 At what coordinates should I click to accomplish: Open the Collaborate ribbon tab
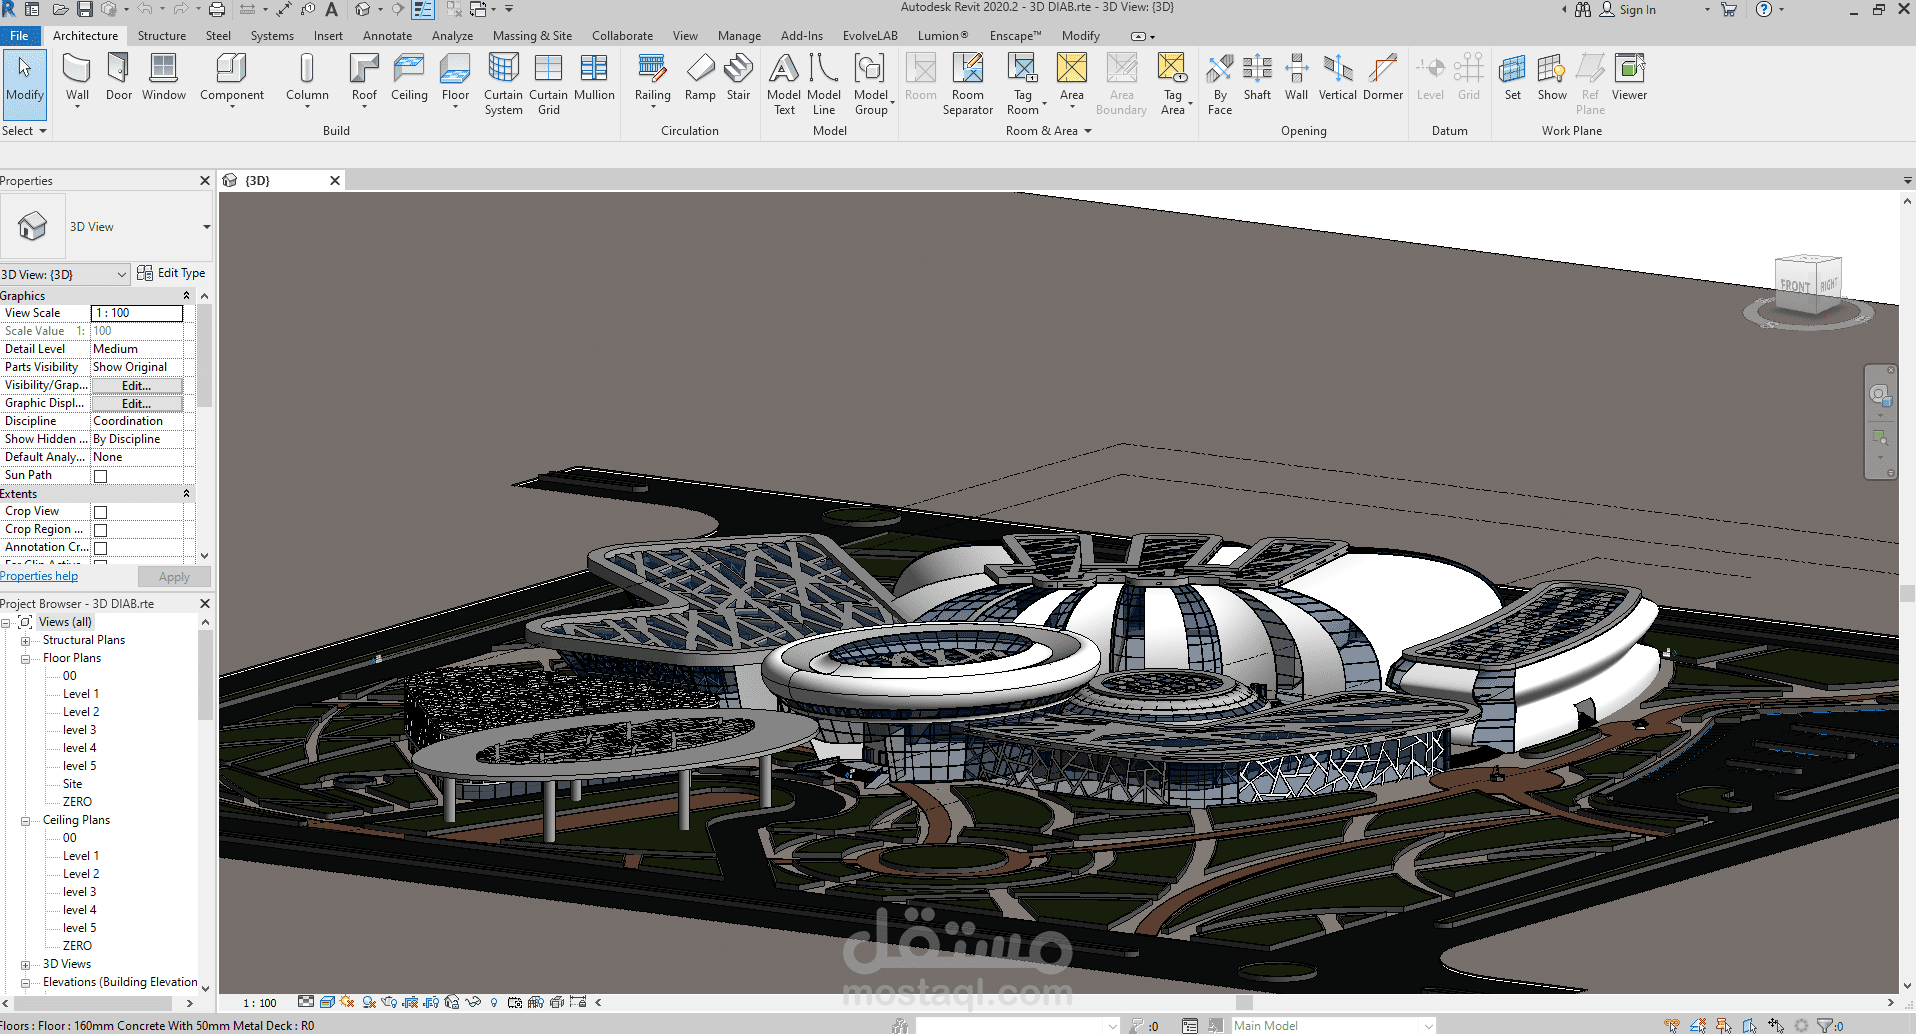[622, 36]
